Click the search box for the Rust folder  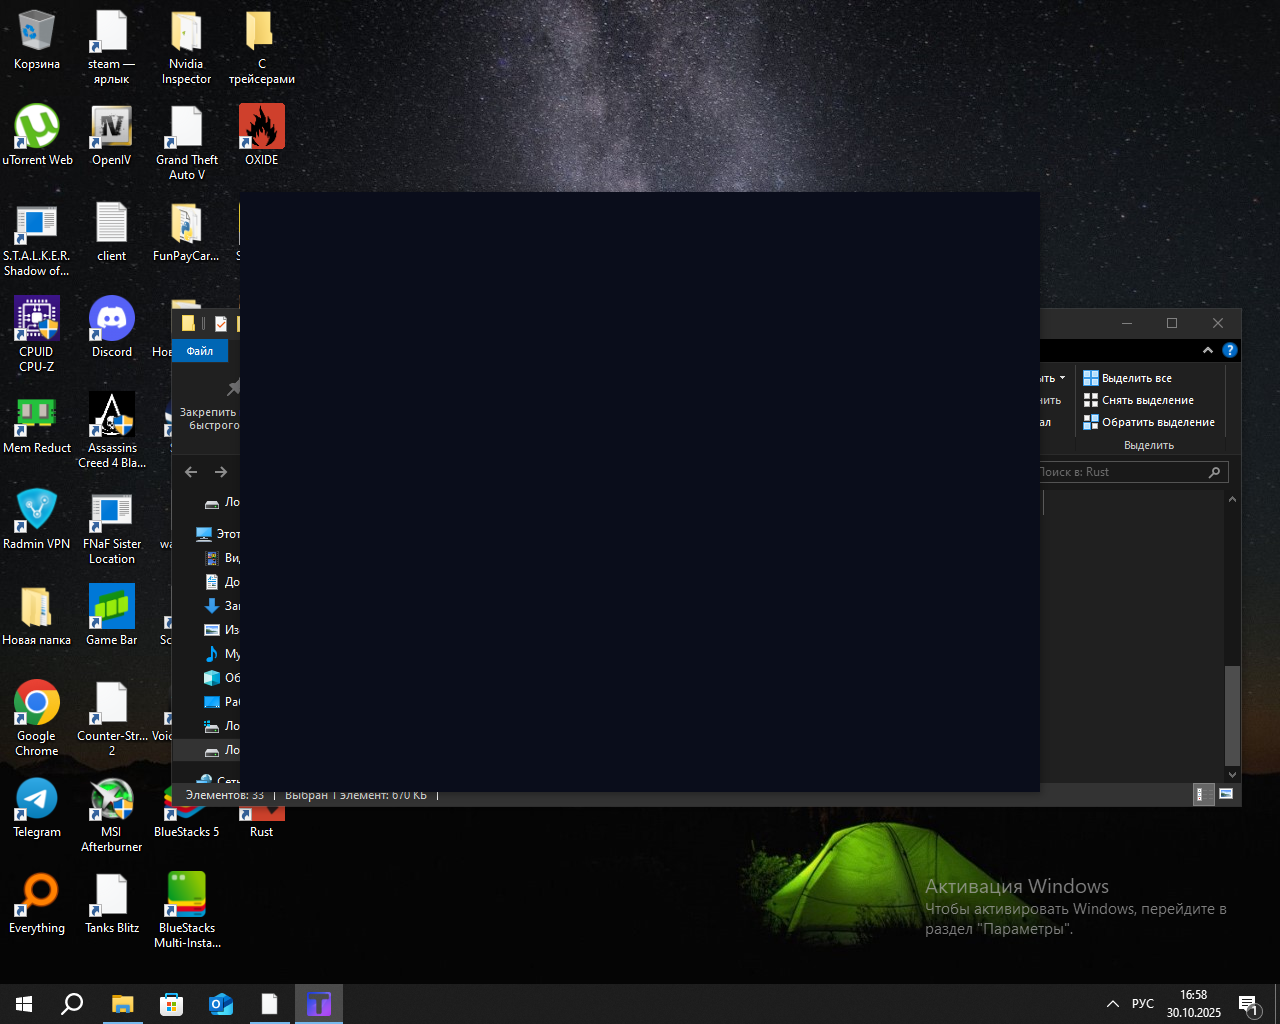tap(1120, 472)
